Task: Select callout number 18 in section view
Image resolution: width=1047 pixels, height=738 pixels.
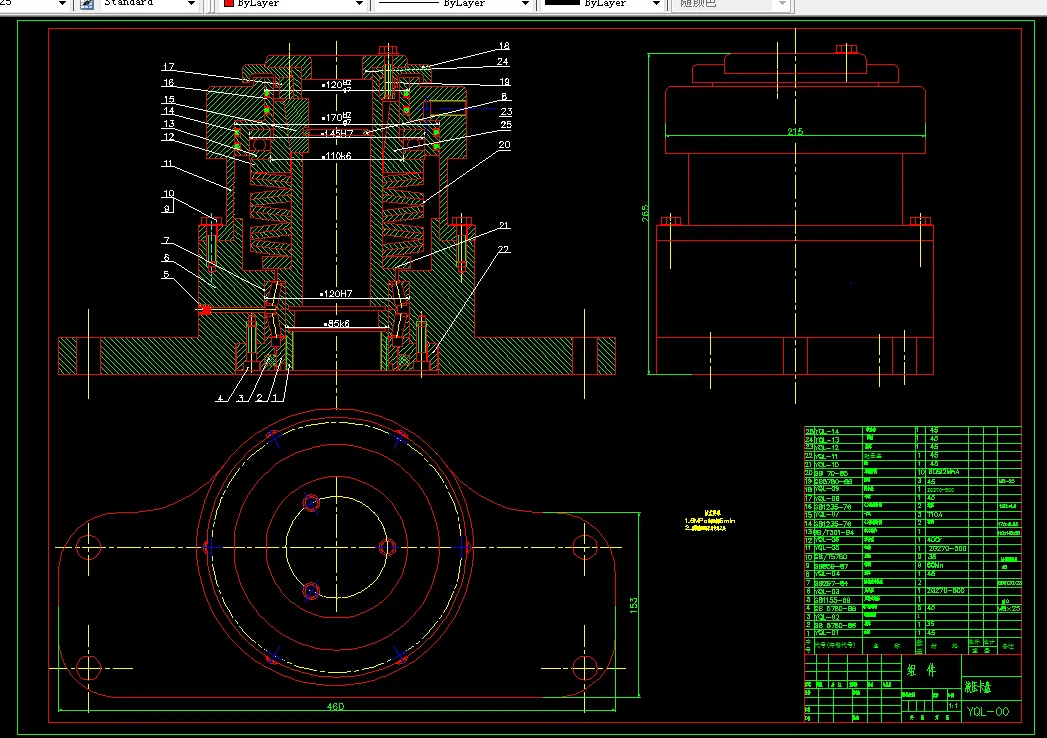Action: point(504,46)
